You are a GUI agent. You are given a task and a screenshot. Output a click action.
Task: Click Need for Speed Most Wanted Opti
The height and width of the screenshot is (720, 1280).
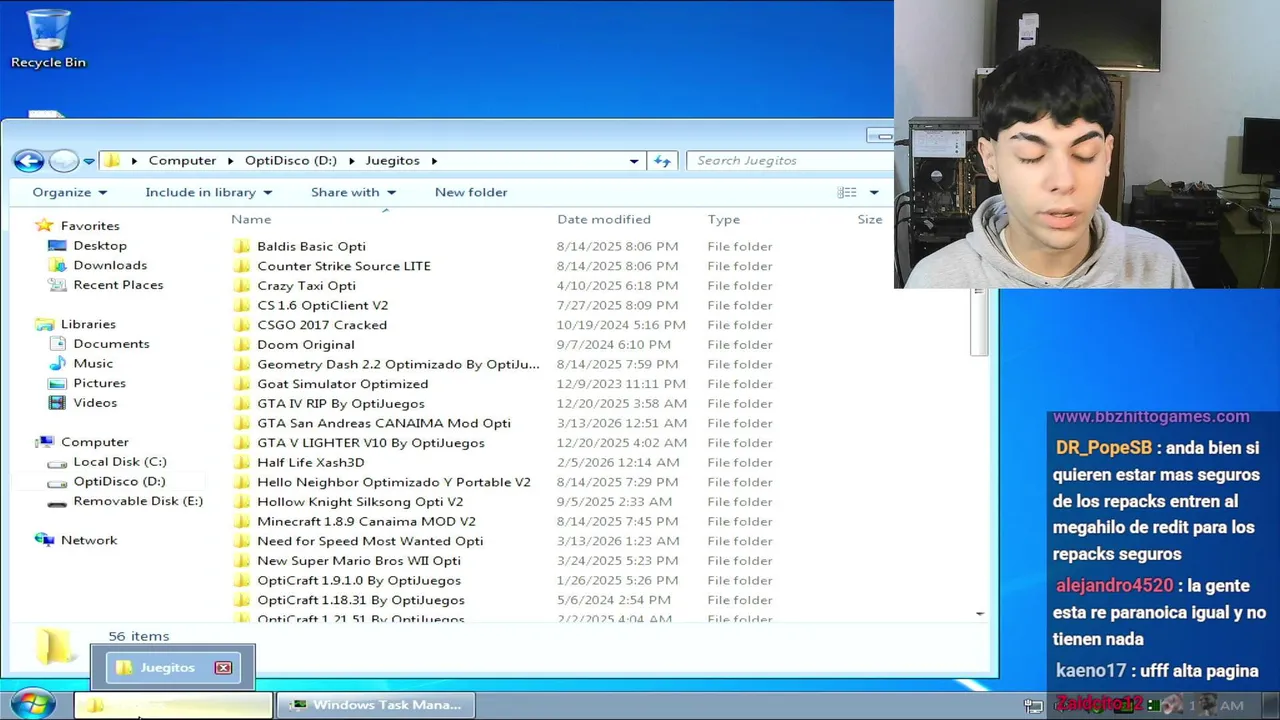point(370,541)
